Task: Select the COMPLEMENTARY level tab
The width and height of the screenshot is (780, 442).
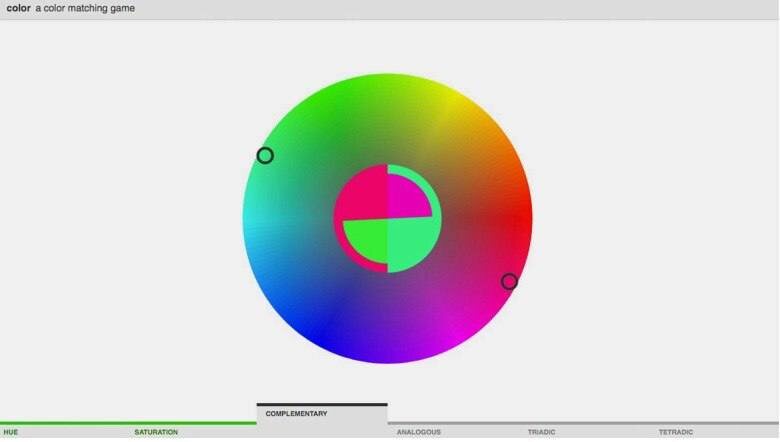Action: [x=322, y=421]
